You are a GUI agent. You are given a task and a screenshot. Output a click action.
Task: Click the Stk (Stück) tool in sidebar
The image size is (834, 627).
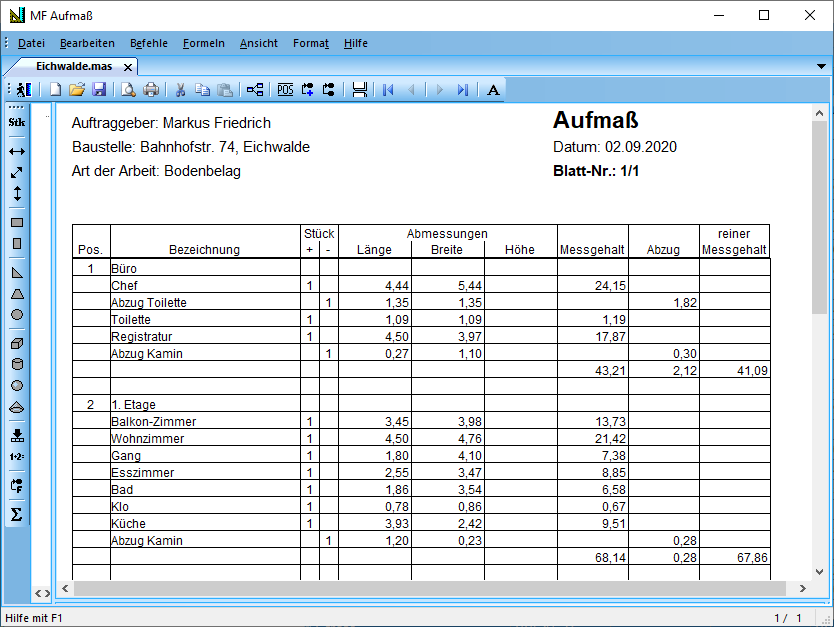click(x=17, y=122)
